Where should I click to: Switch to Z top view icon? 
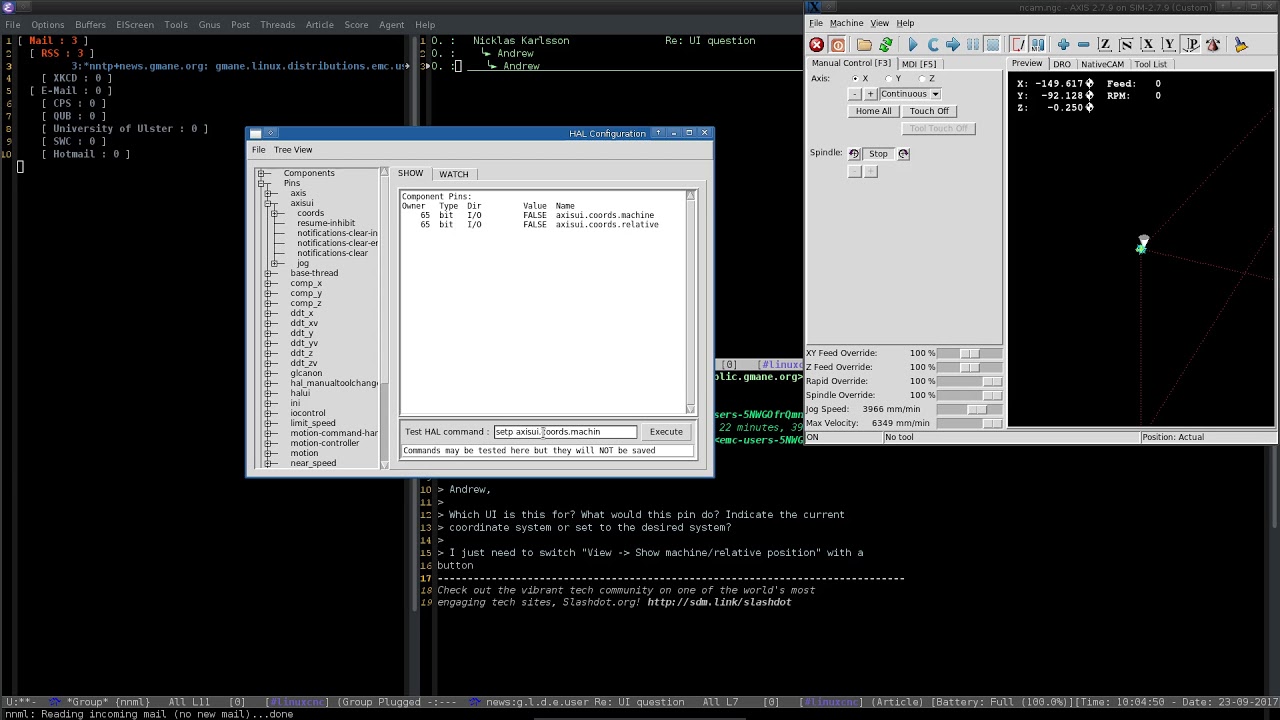1105,45
